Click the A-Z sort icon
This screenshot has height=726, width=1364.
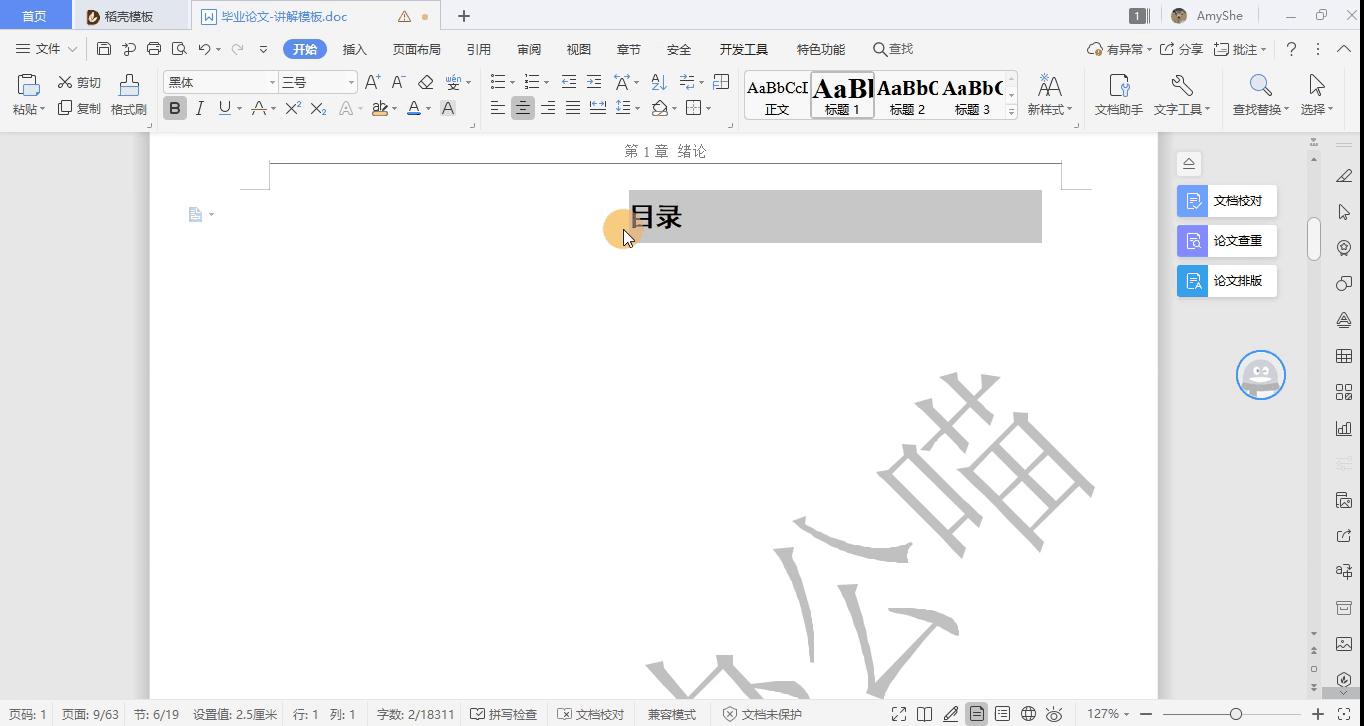click(x=657, y=81)
